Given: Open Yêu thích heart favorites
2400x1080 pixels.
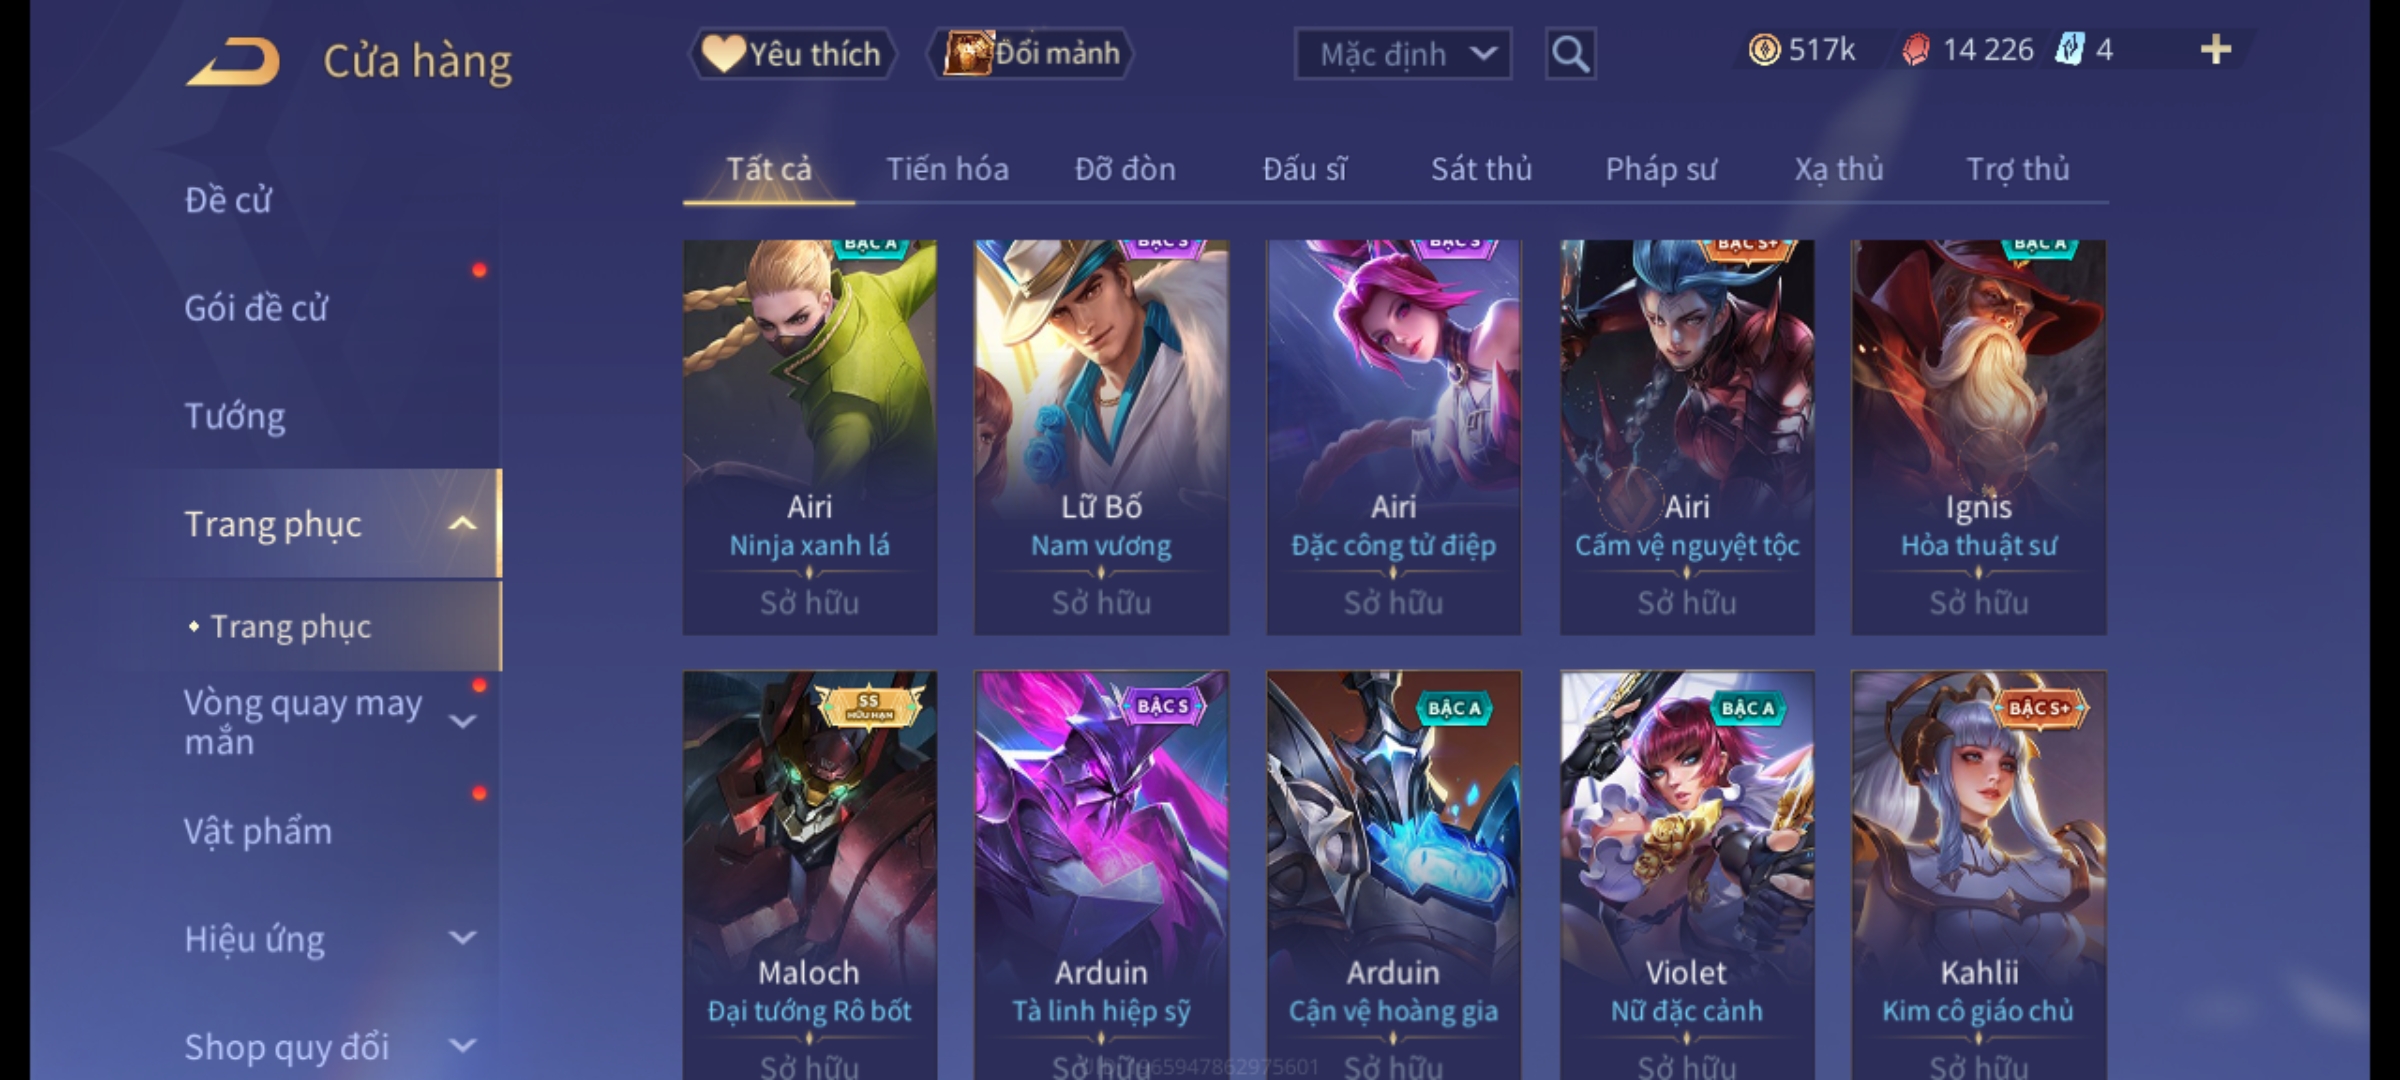Looking at the screenshot, I should (x=792, y=53).
